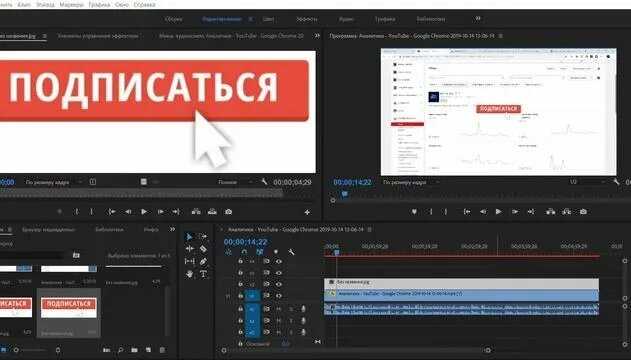Image resolution: width=631 pixels, height=360 pixels.
Task: Solo audio track A1
Action: (291, 309)
